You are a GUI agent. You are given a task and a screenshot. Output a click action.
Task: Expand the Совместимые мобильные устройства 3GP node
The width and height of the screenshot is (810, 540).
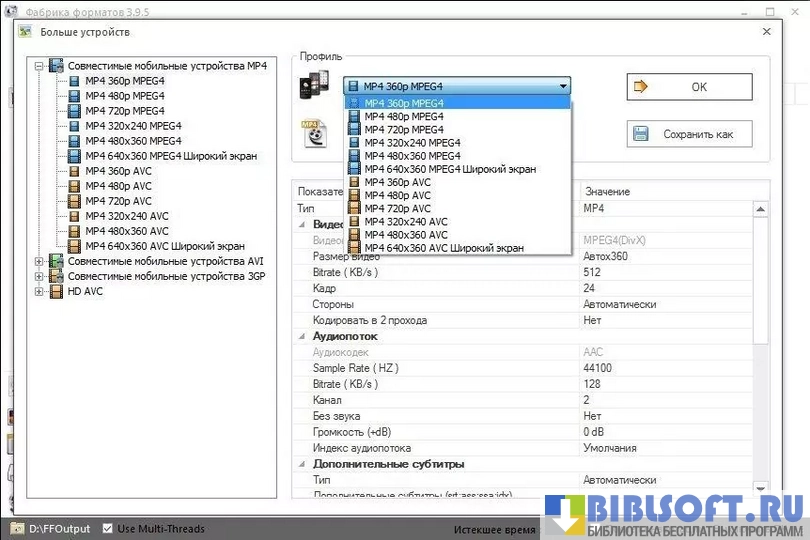(x=39, y=276)
